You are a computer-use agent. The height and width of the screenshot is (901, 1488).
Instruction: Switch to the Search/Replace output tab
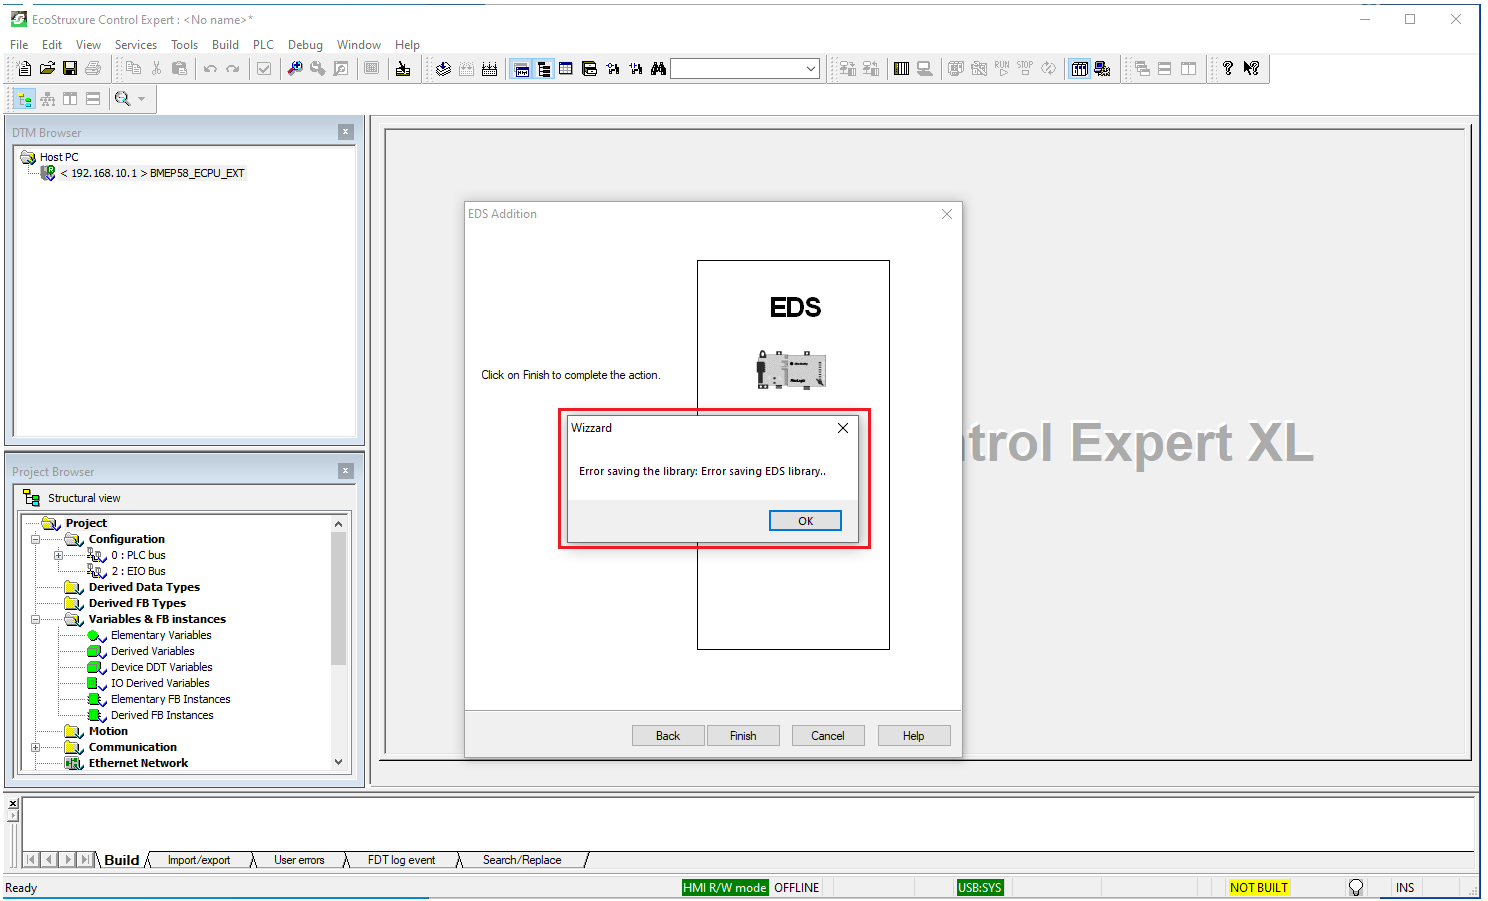[522, 860]
